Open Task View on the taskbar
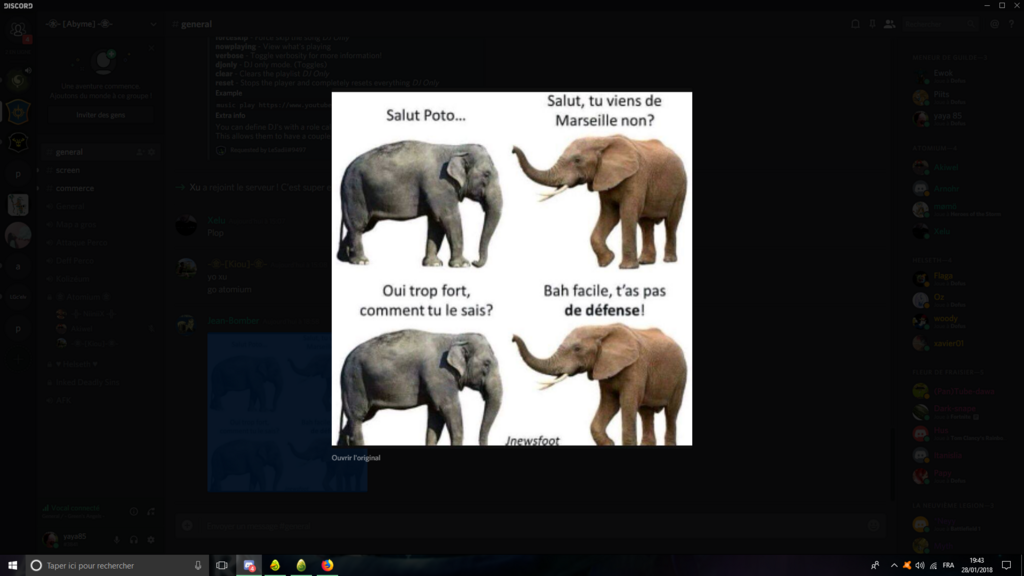The width and height of the screenshot is (1024, 576). click(x=222, y=565)
